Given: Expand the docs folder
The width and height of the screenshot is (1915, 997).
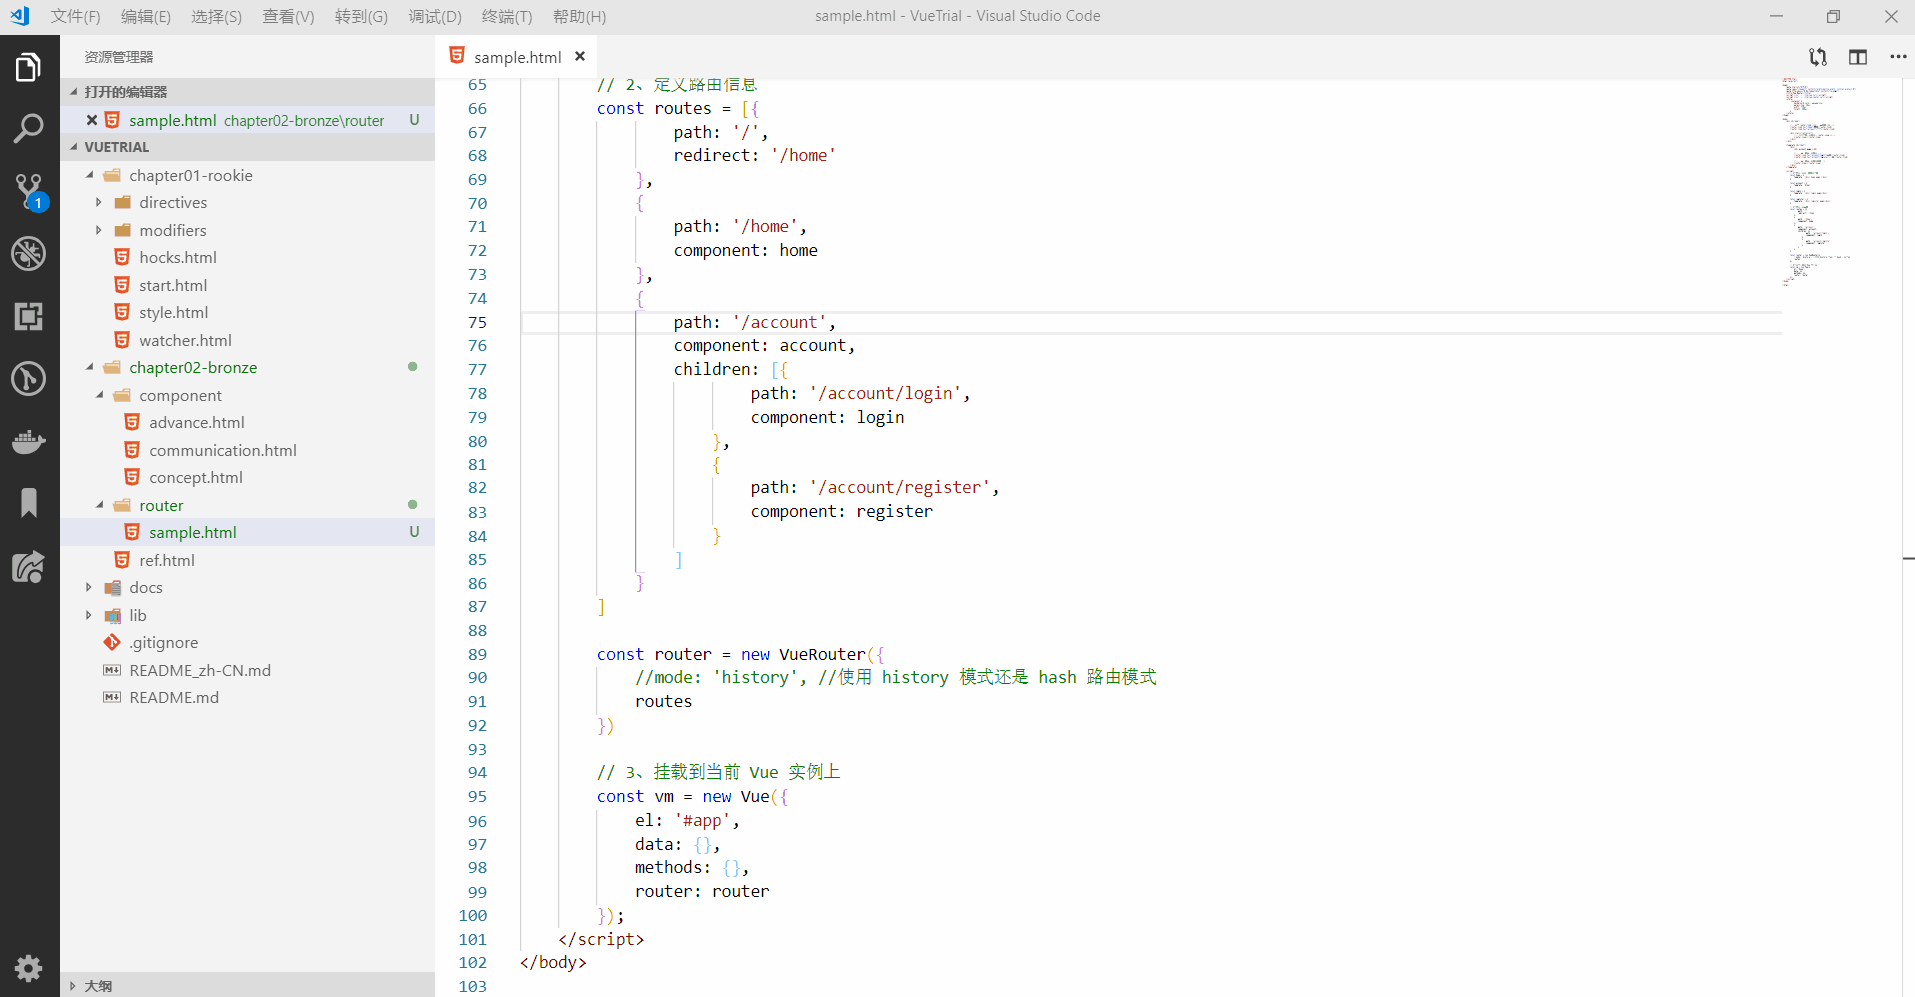Looking at the screenshot, I should pos(88,587).
